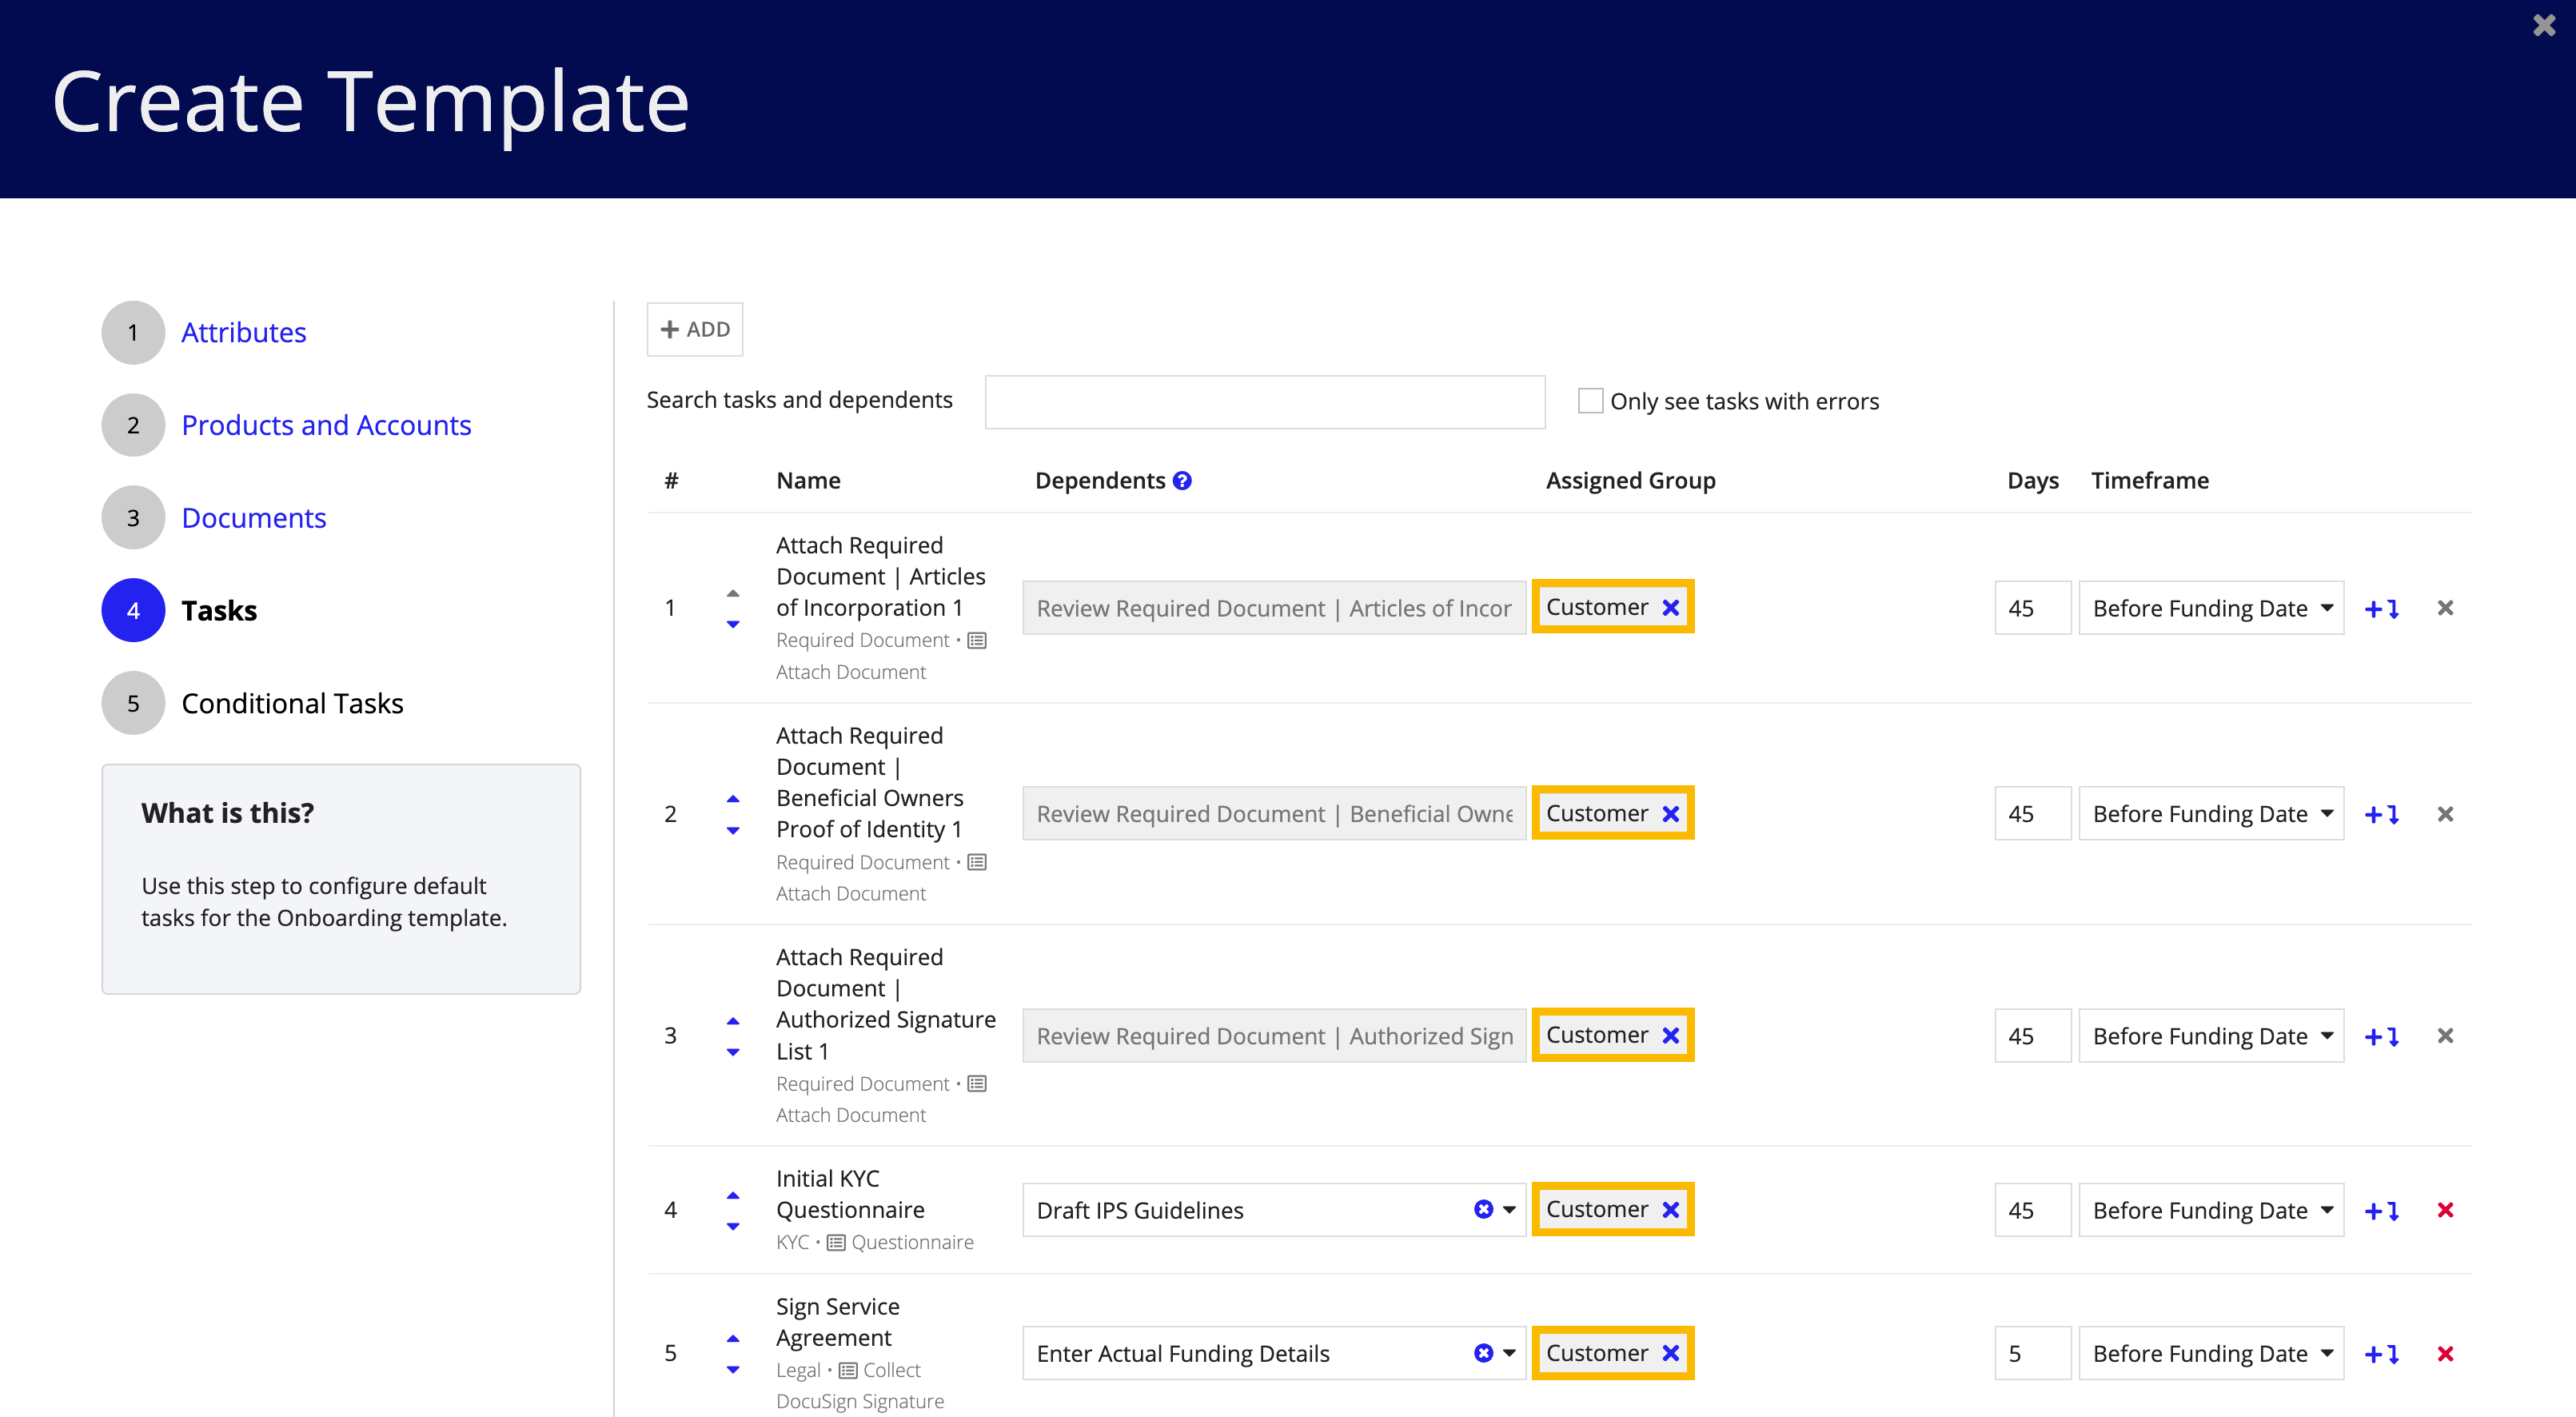Click the Search tasks and dependents input field
Screen dimensions: 2576x1417
pyautogui.click(x=1268, y=400)
